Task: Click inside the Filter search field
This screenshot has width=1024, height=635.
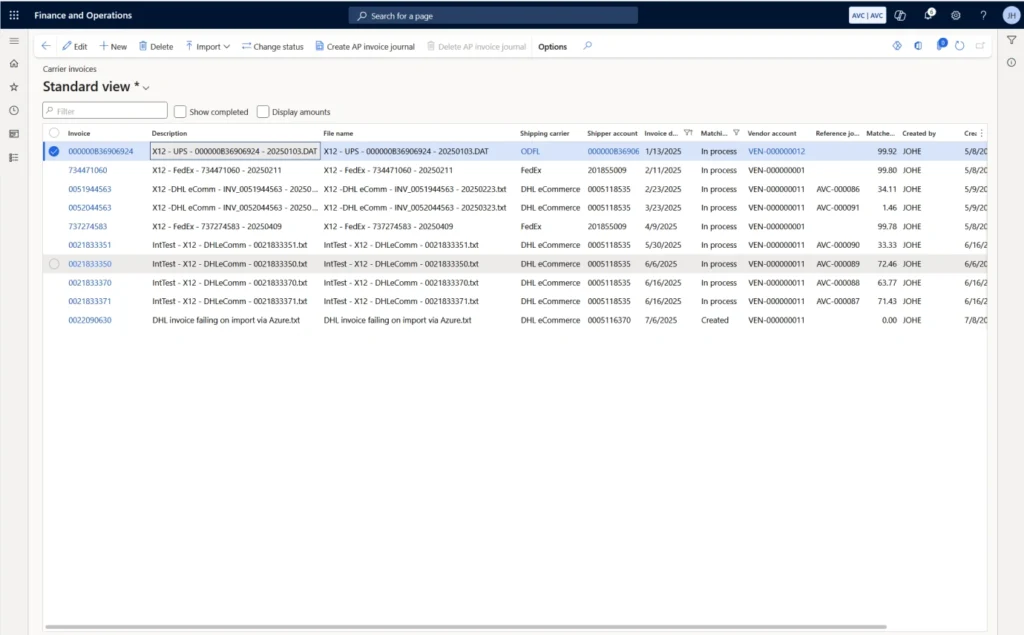Action: point(103,111)
